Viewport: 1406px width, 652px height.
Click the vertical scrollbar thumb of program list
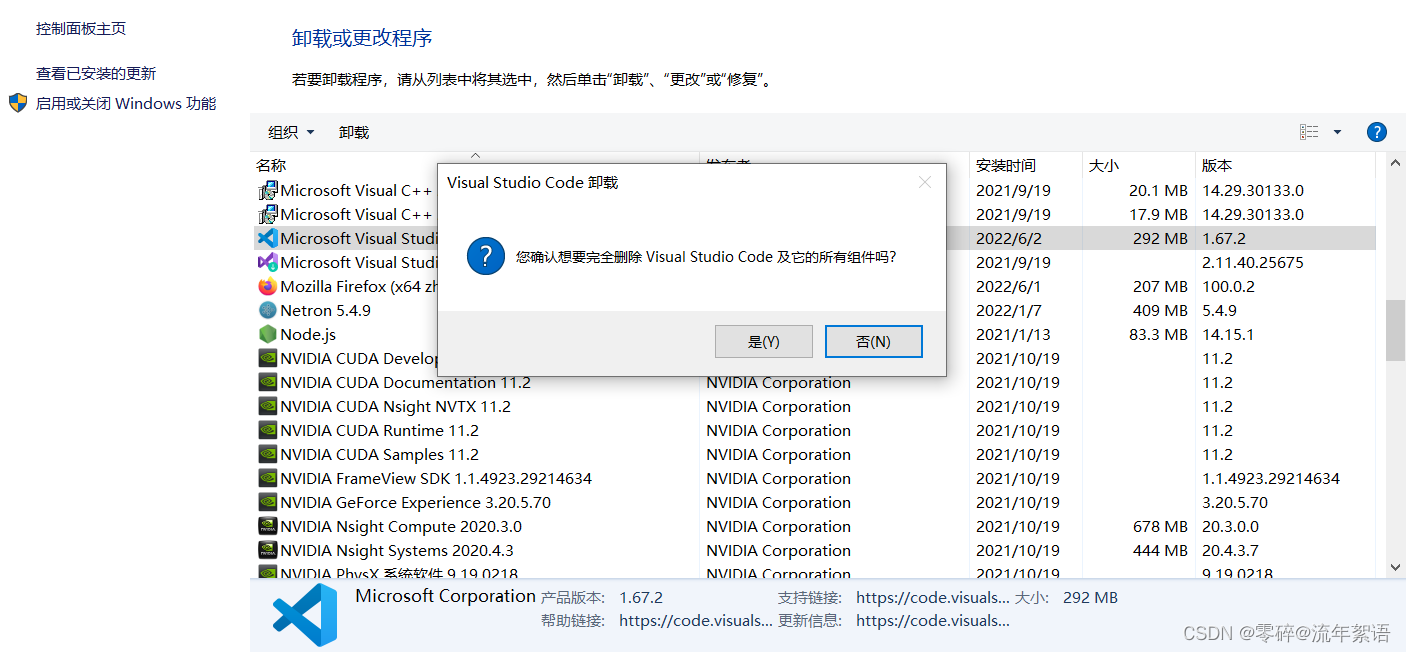(x=1395, y=330)
